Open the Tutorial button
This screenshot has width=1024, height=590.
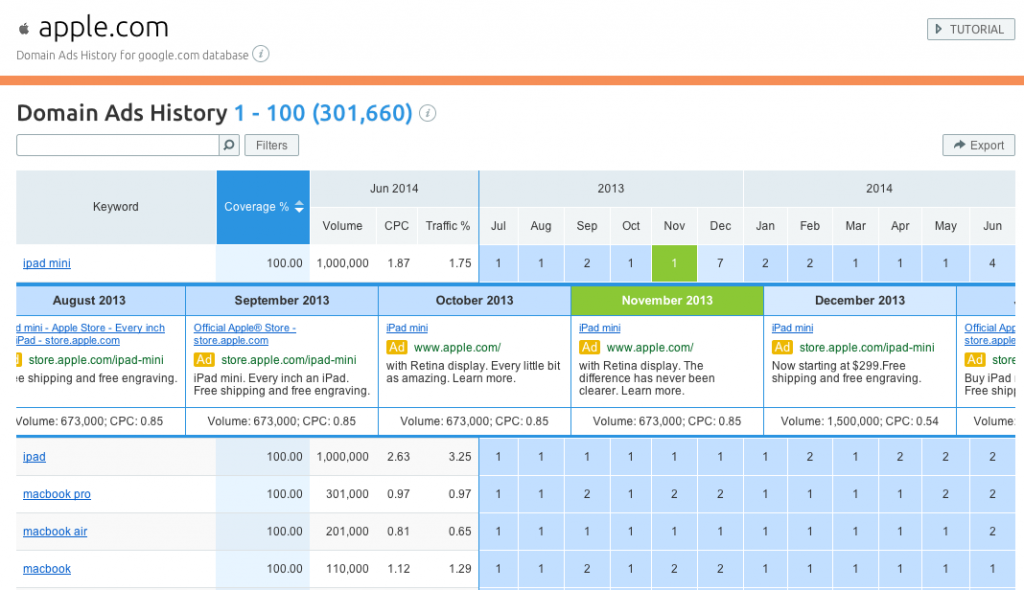pyautogui.click(x=970, y=29)
